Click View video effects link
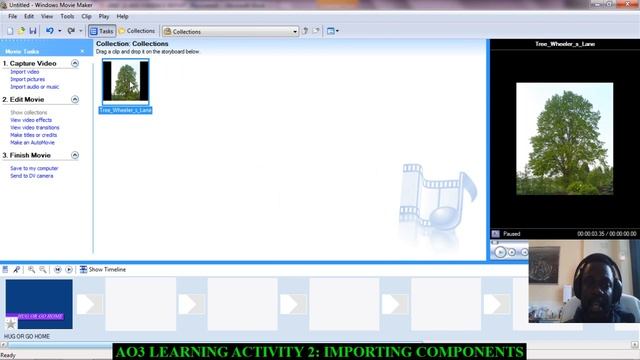 (x=31, y=120)
